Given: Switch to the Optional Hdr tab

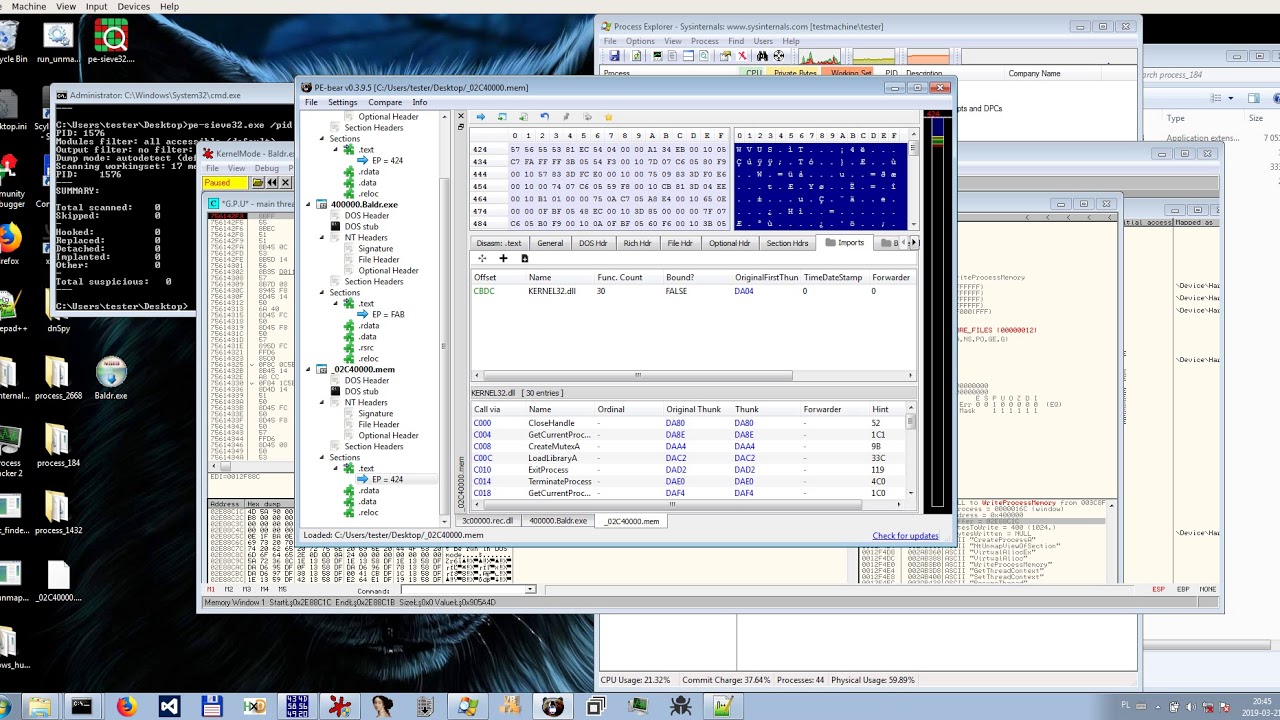Looking at the screenshot, I should coord(730,243).
